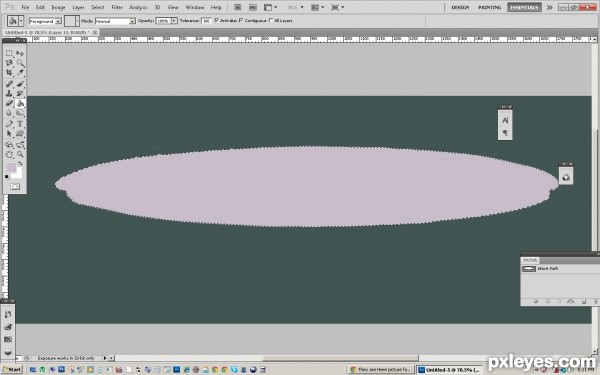Viewport: 600px width, 375px height.
Task: Open the Window menu
Action: point(194,7)
